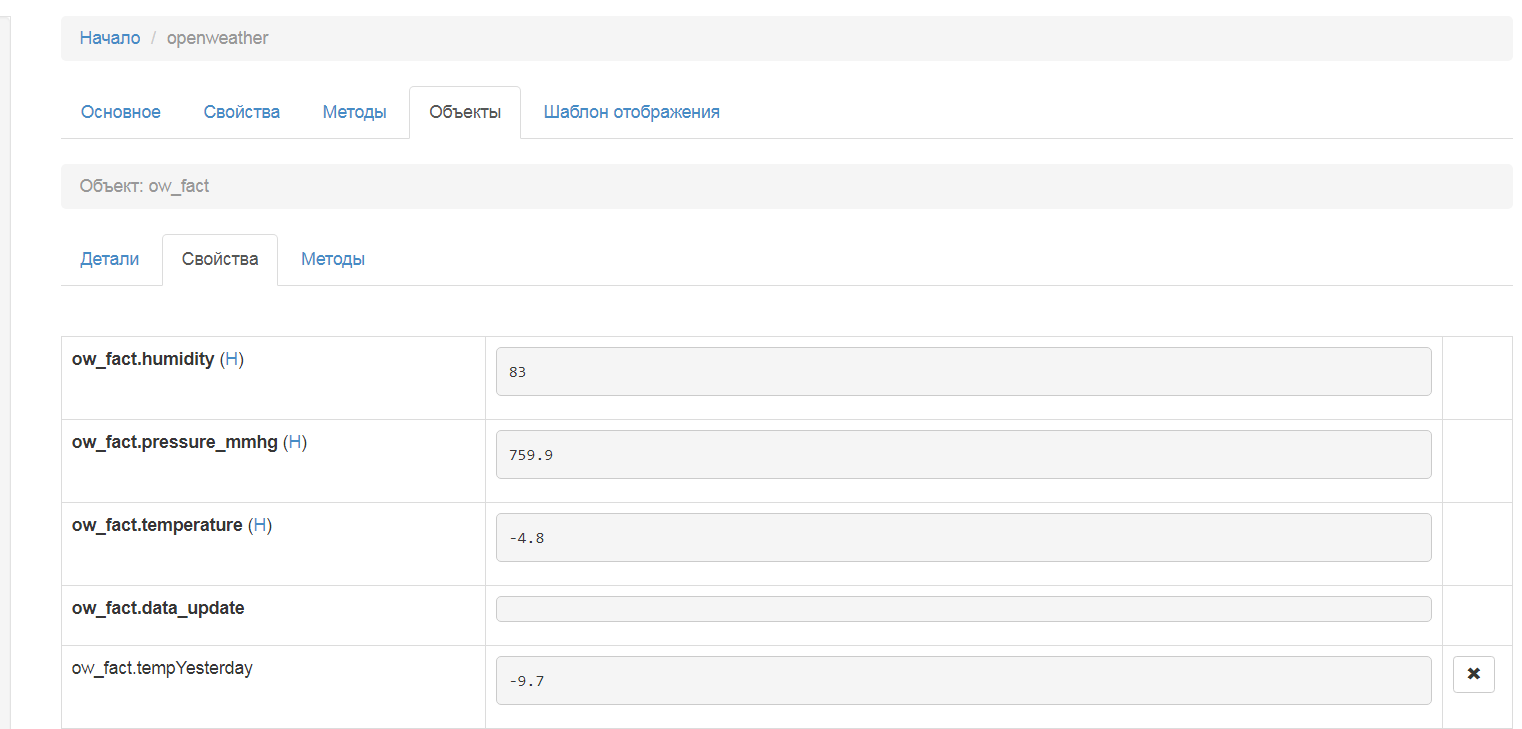Open history (H) link for pressure_mmhg

pos(295,442)
